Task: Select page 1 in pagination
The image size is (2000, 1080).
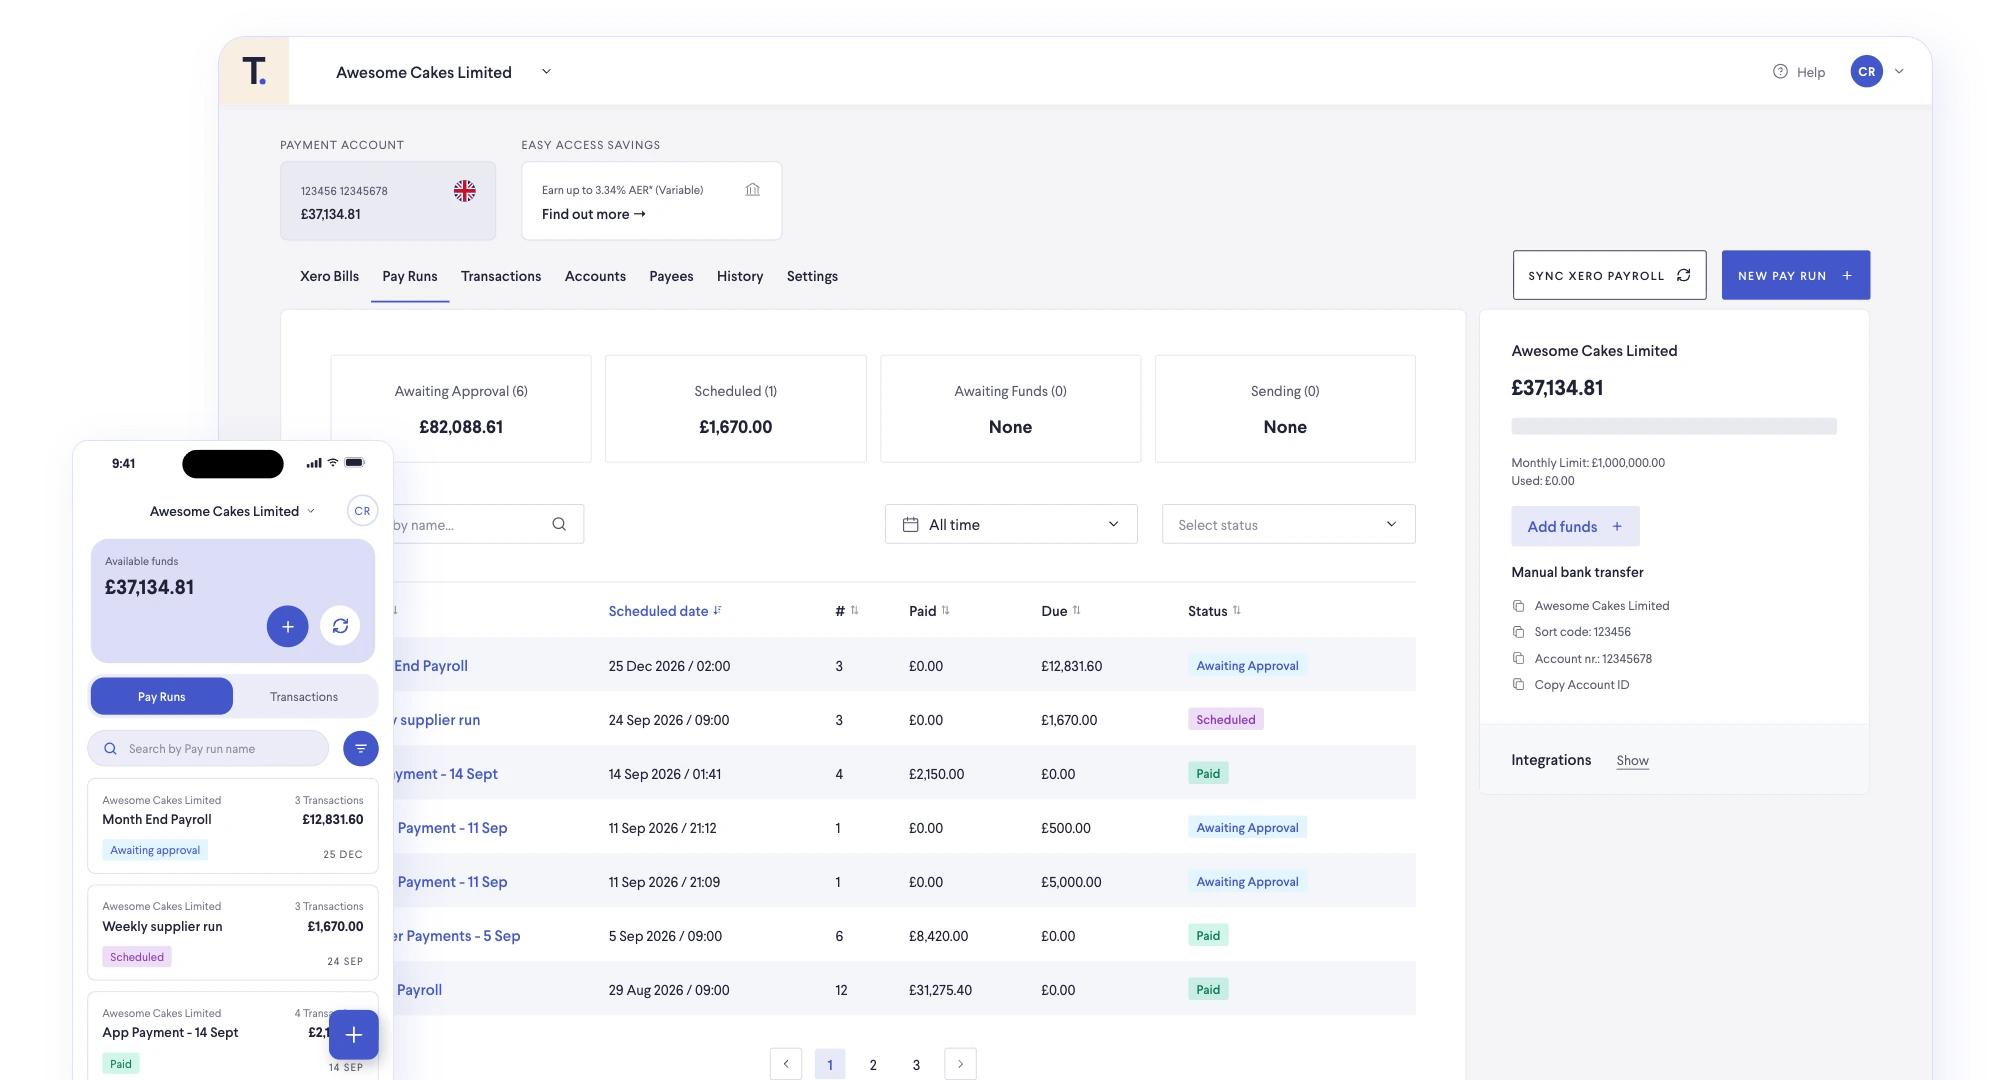Action: click(x=830, y=1064)
